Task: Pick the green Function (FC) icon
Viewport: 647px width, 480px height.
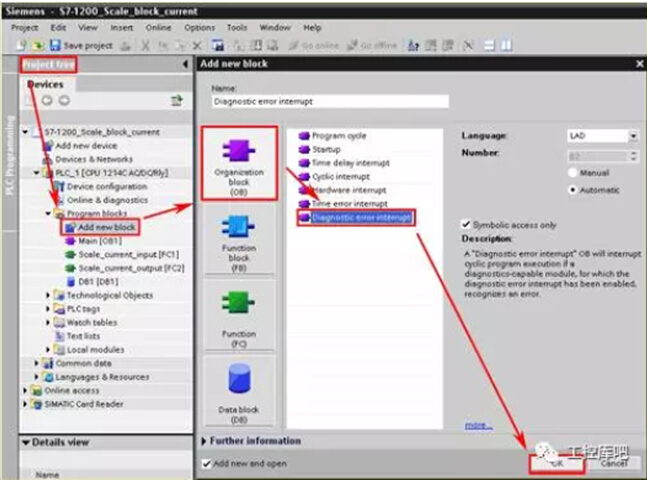Action: click(237, 305)
